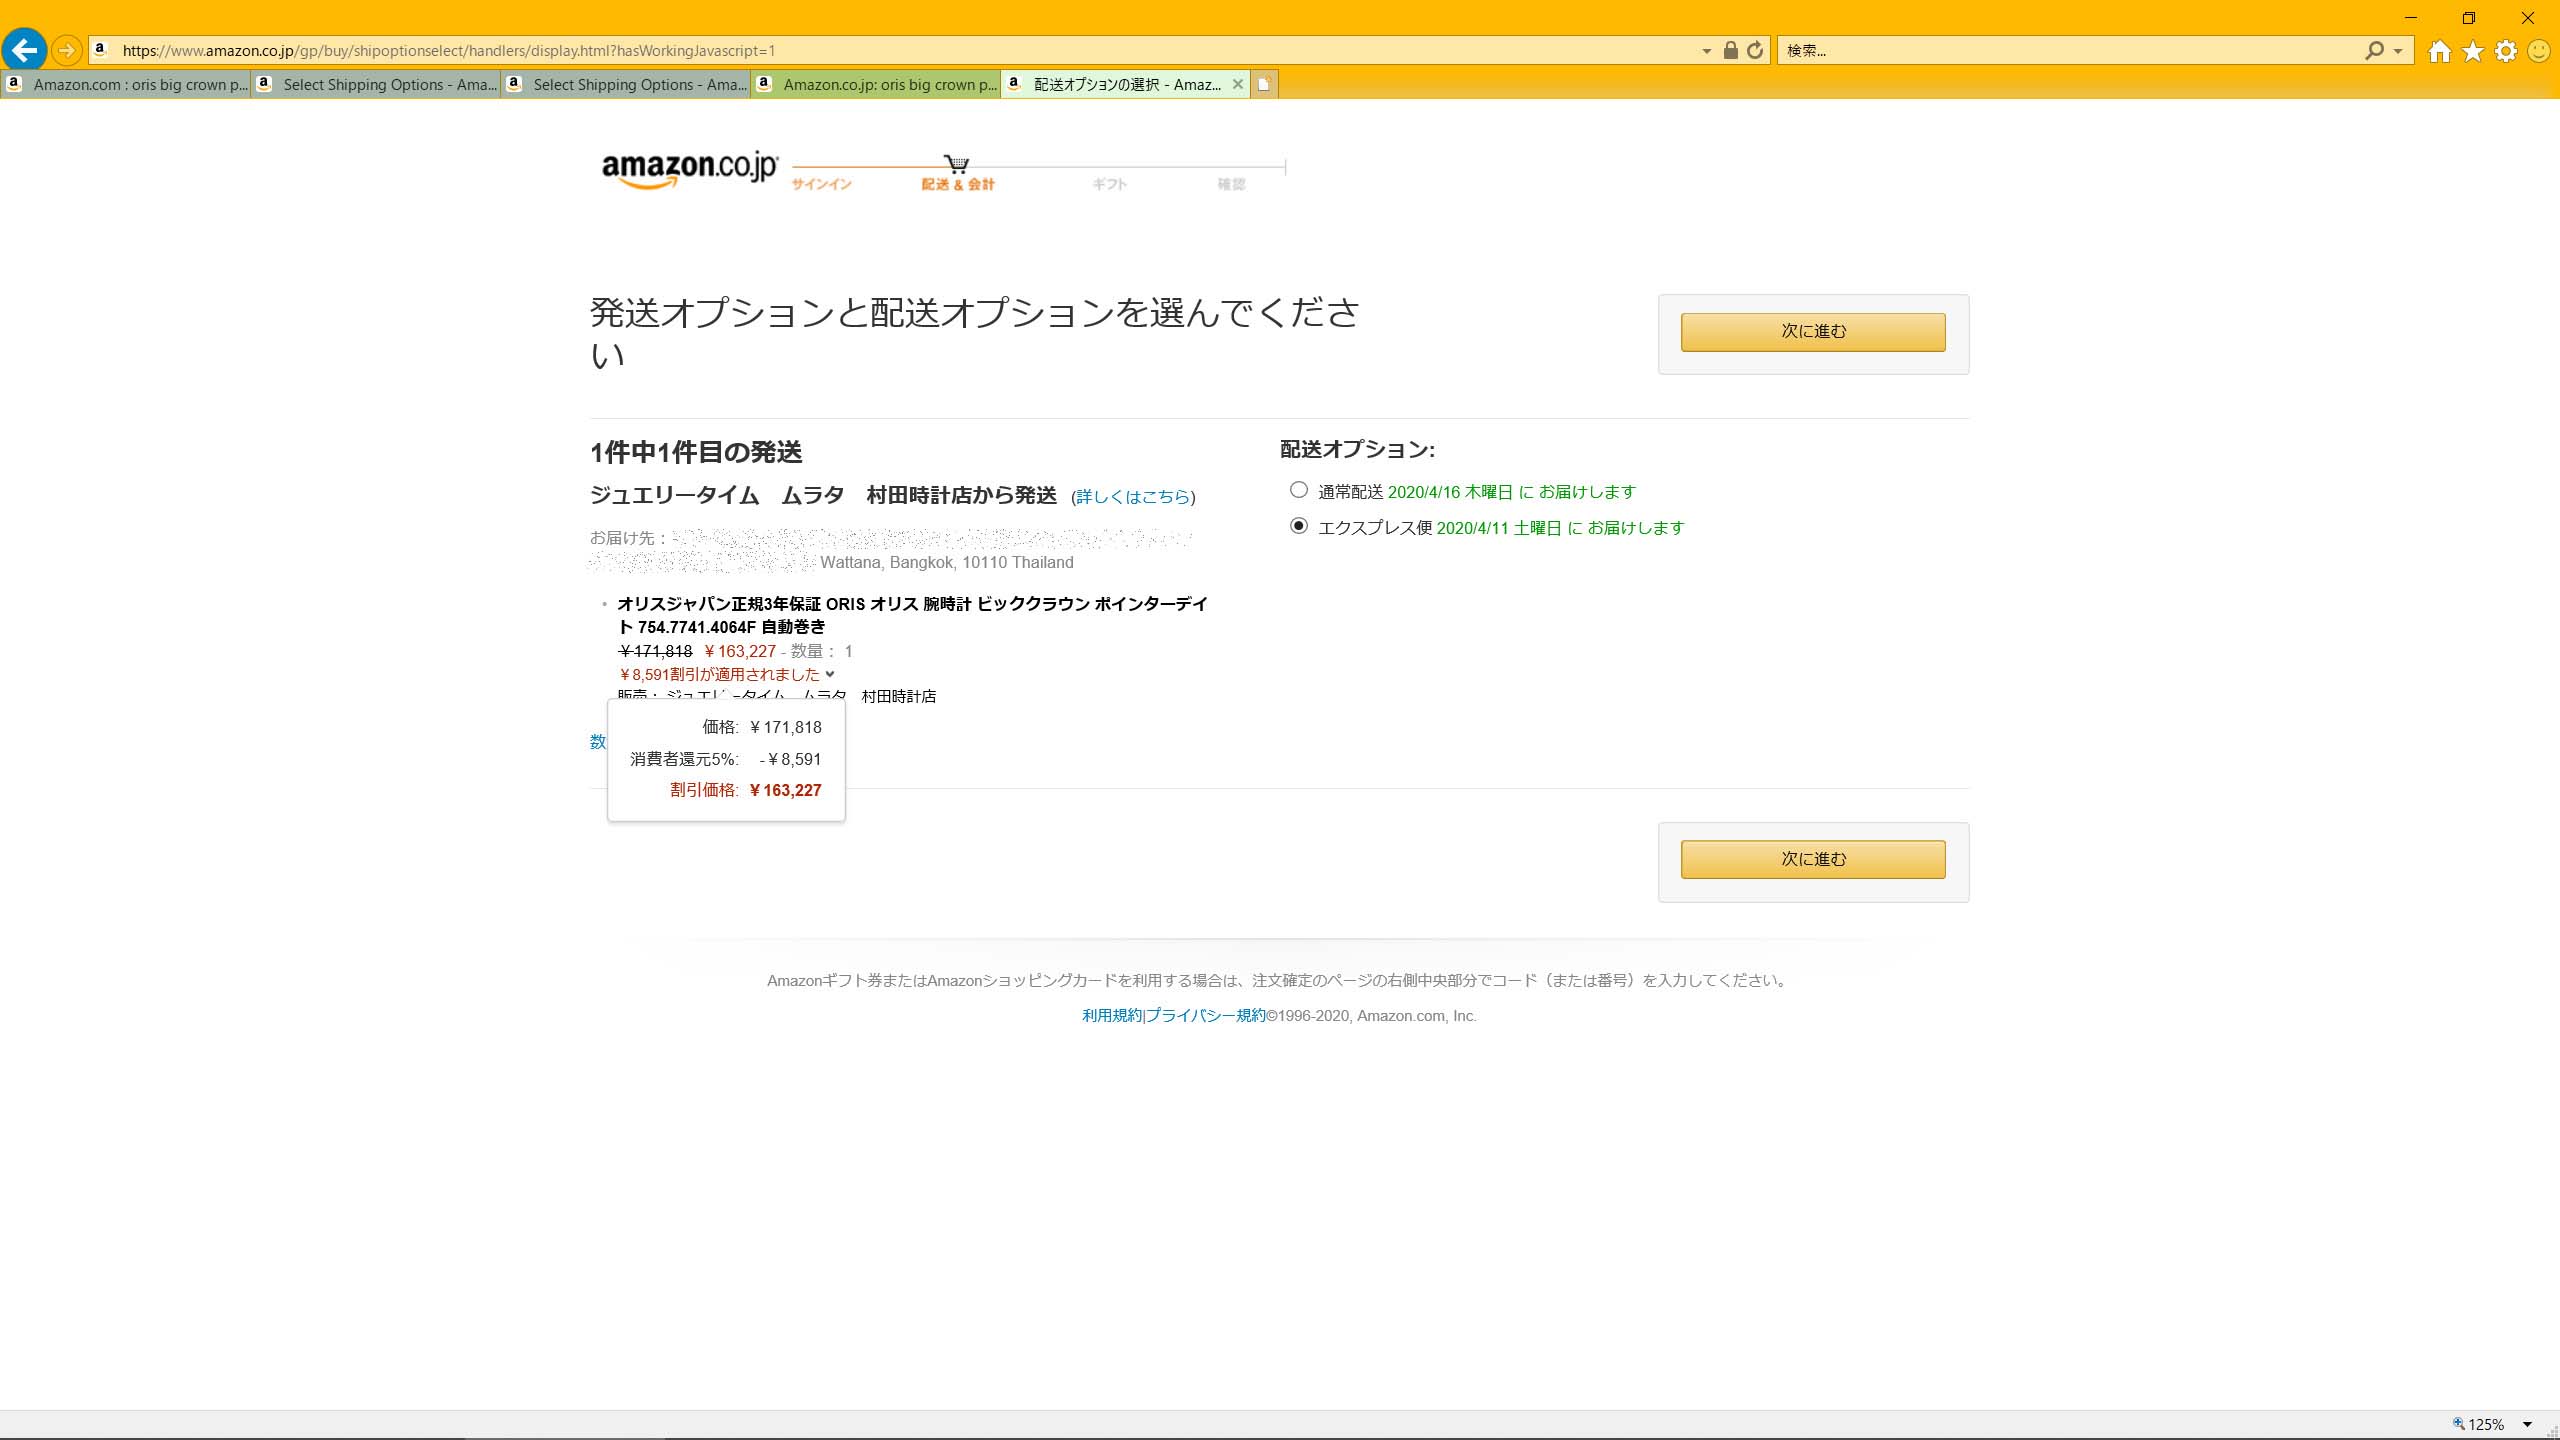Open the Tools gear icon
Viewport: 2560px width, 1440px height.
2506,51
